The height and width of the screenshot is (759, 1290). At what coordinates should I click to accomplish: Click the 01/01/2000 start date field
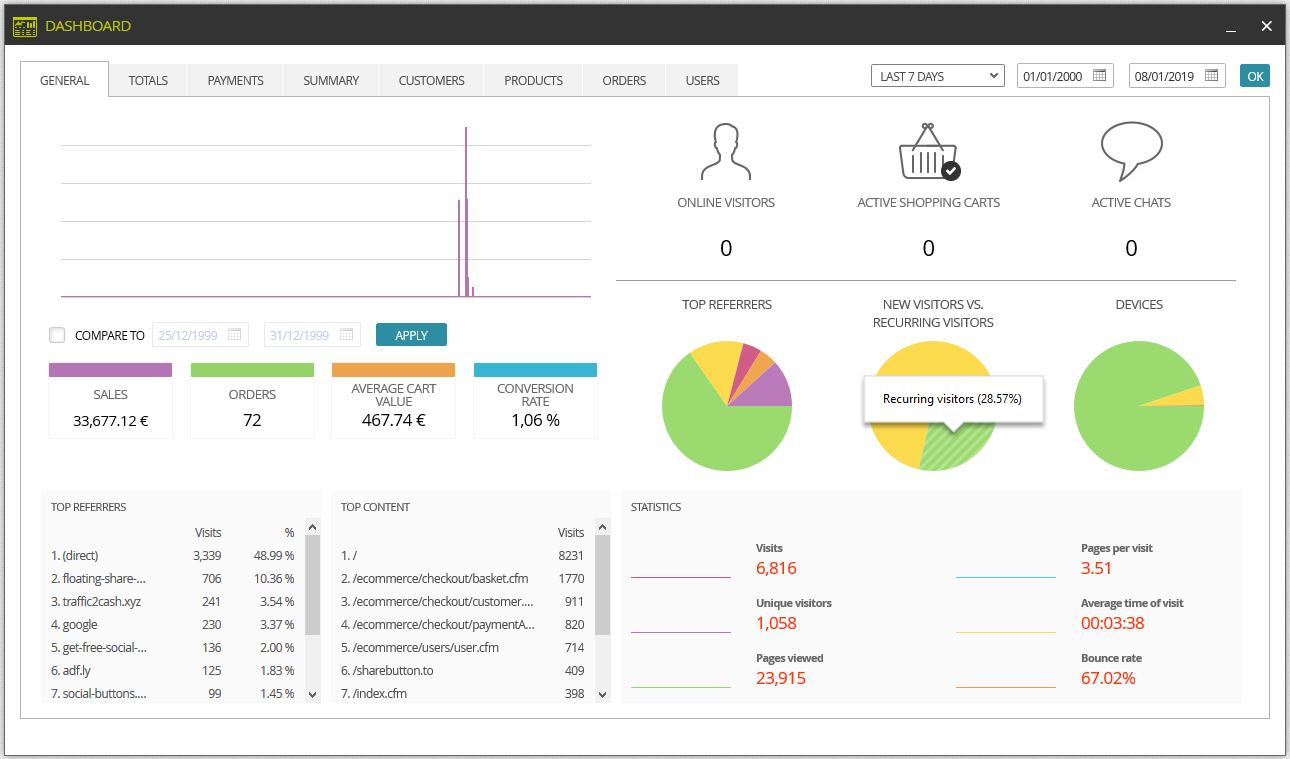(1065, 76)
